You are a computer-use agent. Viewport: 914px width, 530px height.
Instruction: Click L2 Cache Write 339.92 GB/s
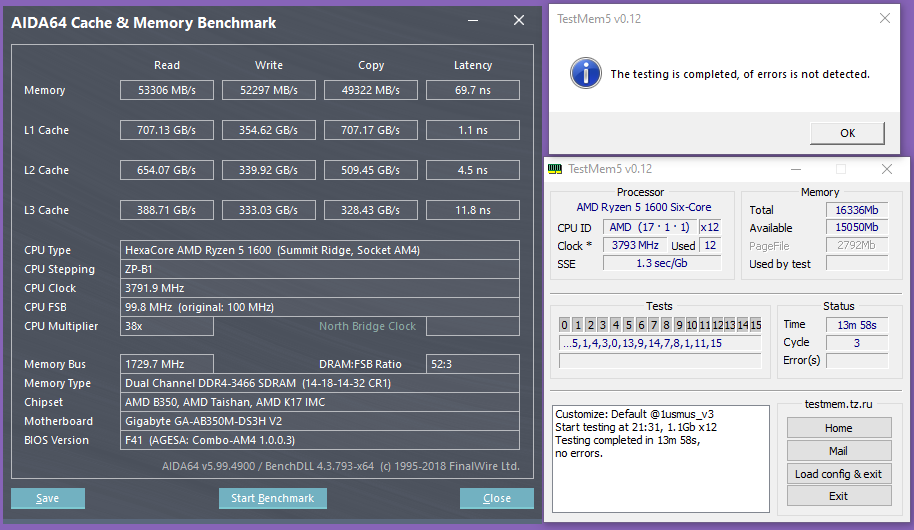click(x=269, y=170)
